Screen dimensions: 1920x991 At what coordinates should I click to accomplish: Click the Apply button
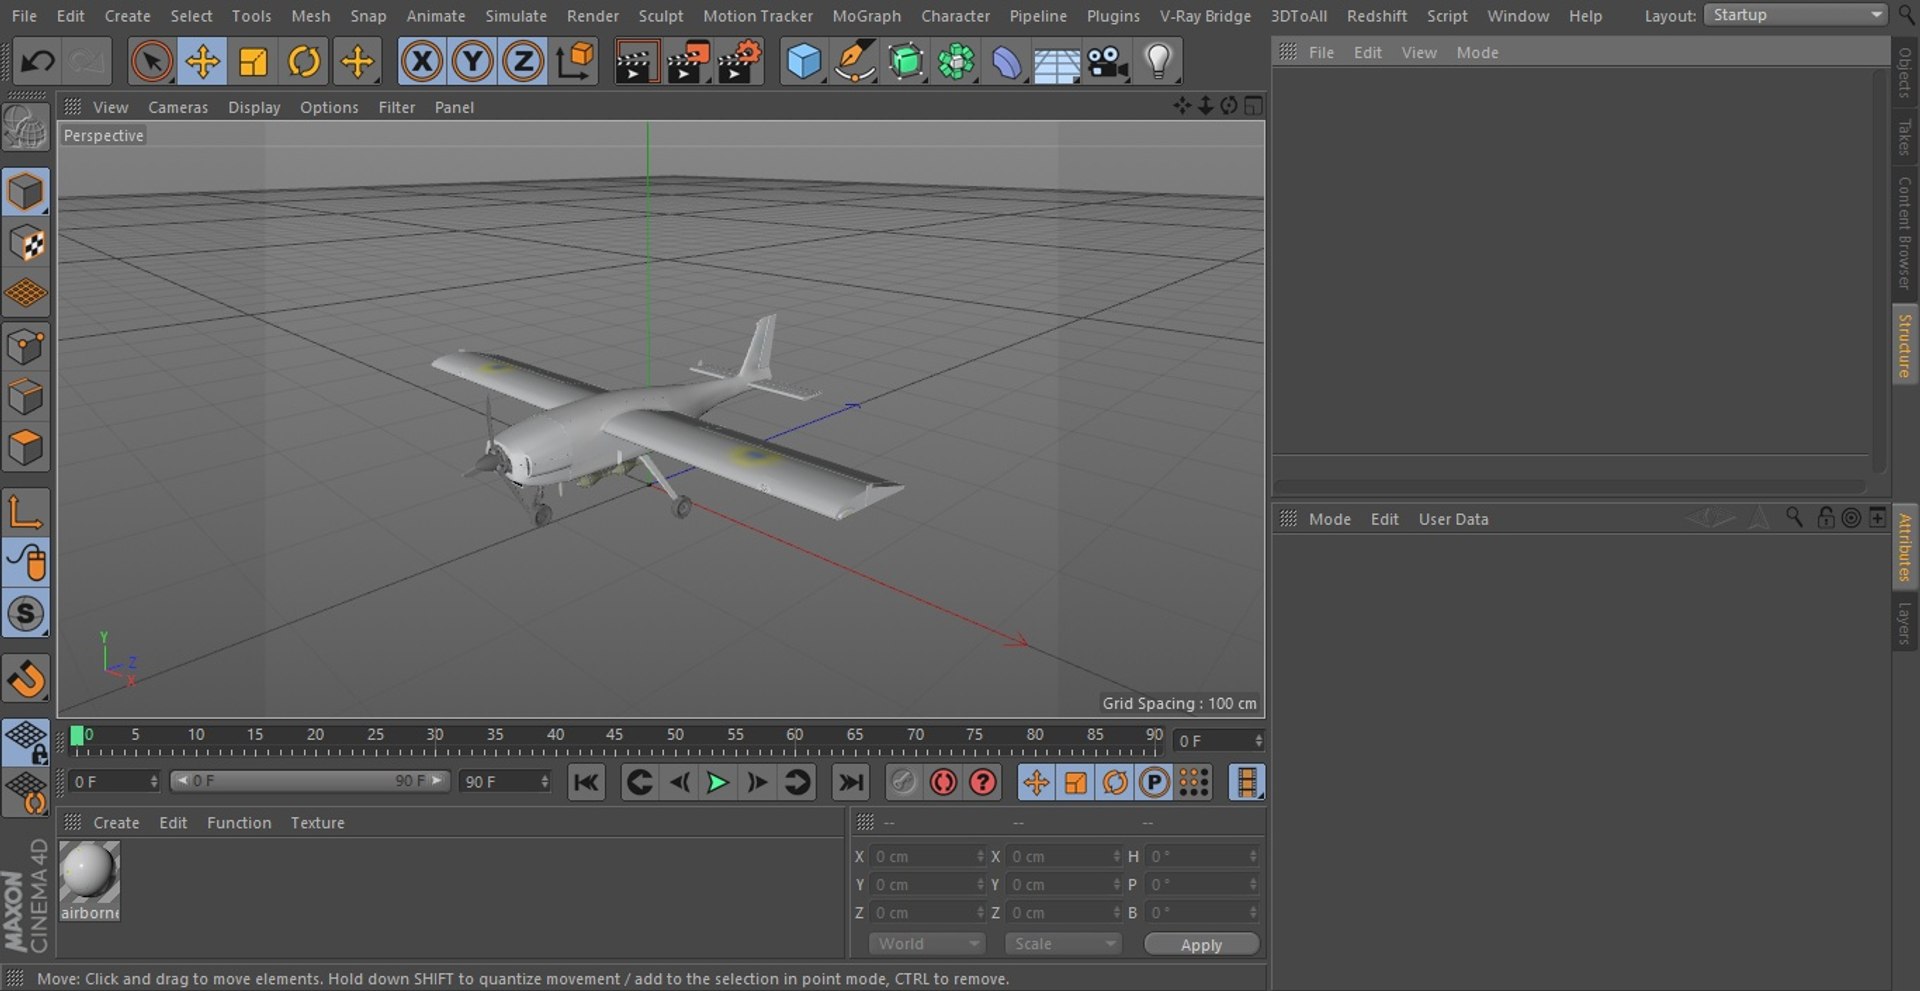[1201, 945]
